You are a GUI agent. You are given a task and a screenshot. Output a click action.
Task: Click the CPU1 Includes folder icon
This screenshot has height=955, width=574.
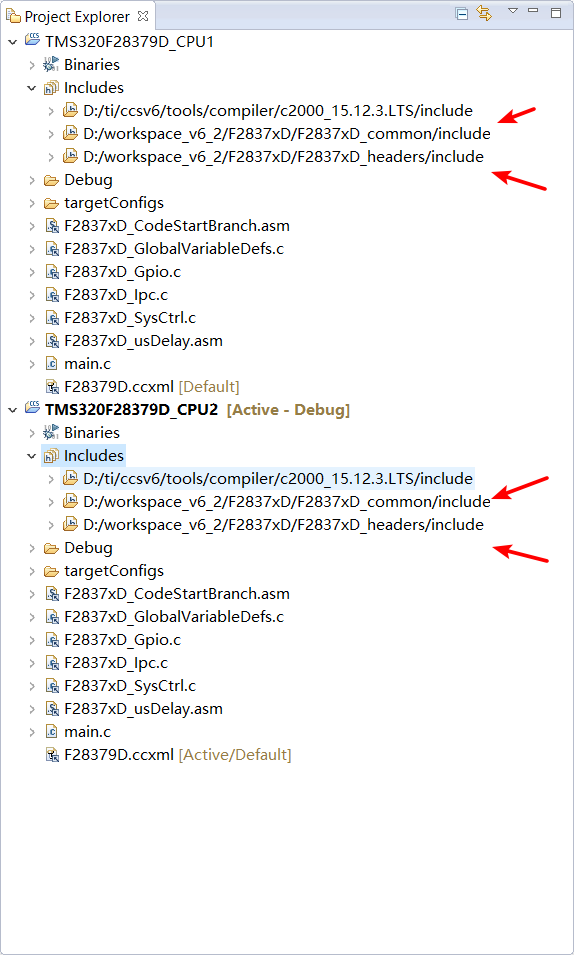51,88
